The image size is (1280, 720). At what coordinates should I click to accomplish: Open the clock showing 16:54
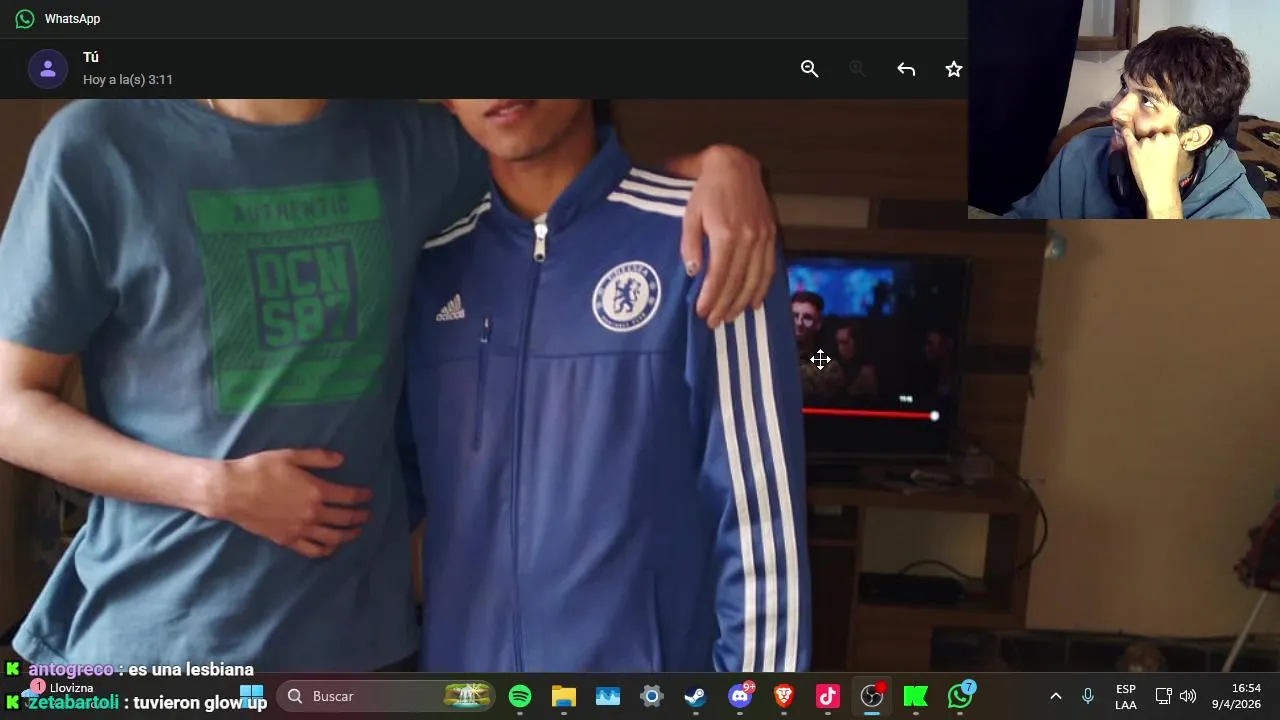1237,696
